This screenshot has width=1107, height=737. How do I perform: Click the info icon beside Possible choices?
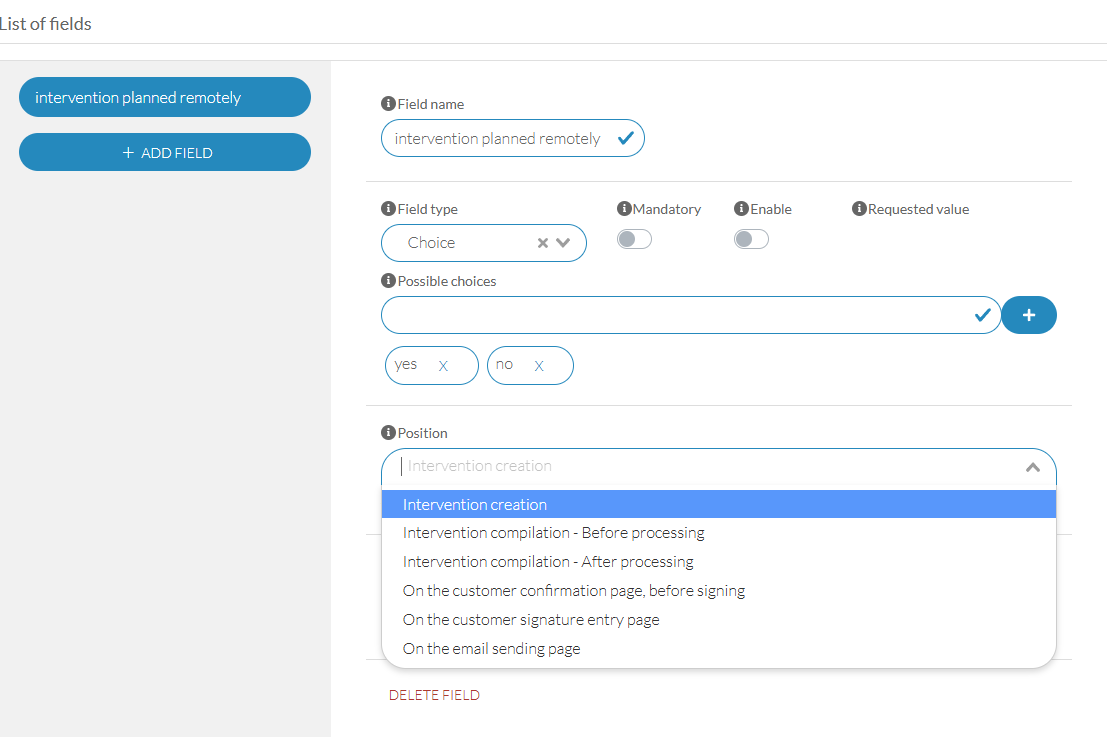click(x=388, y=280)
